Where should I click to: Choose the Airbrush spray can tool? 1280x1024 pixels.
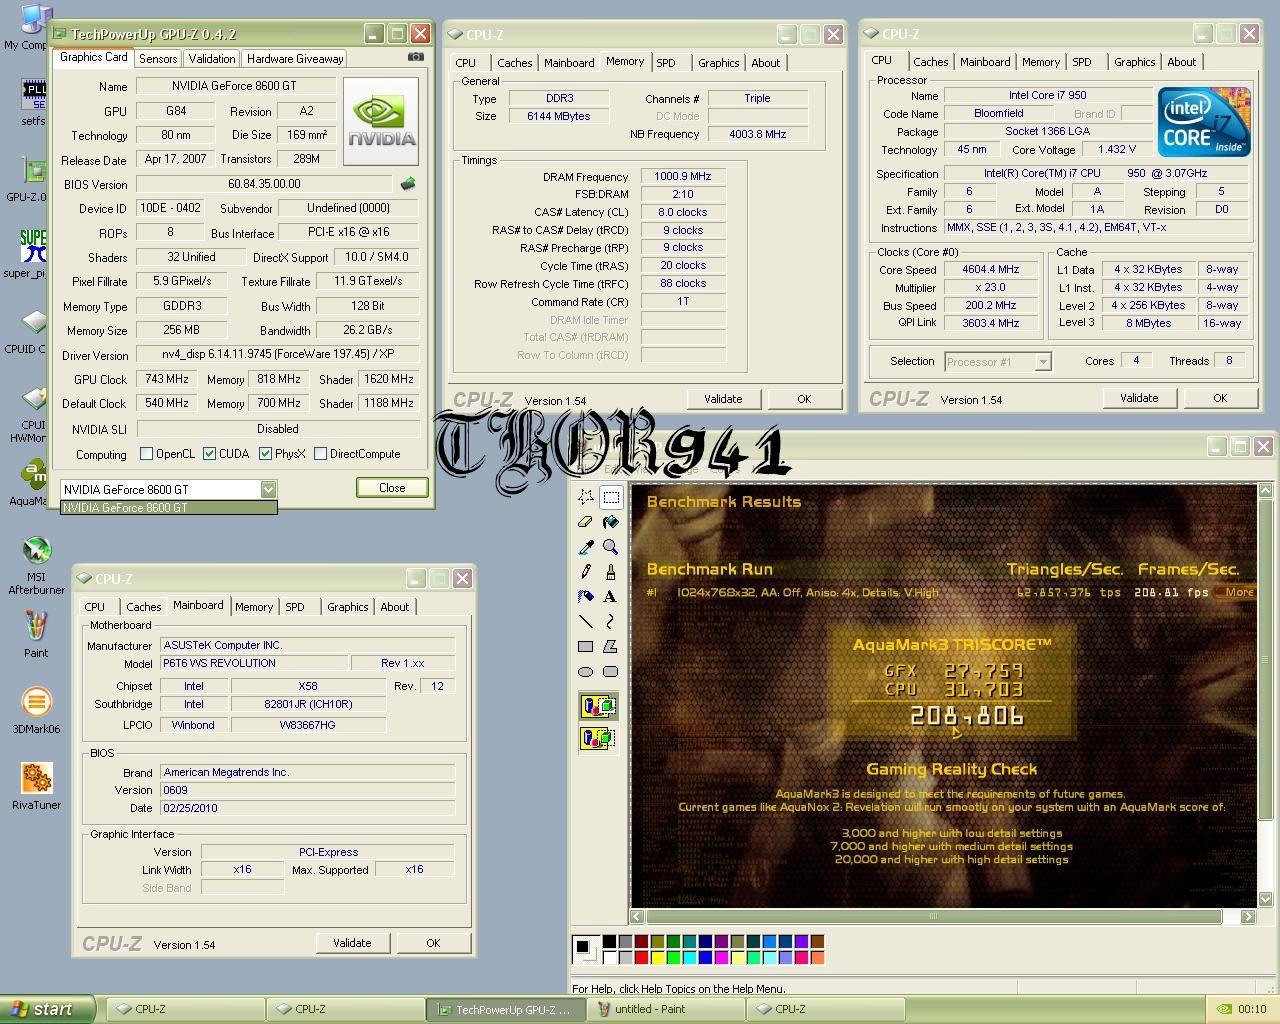click(x=586, y=597)
